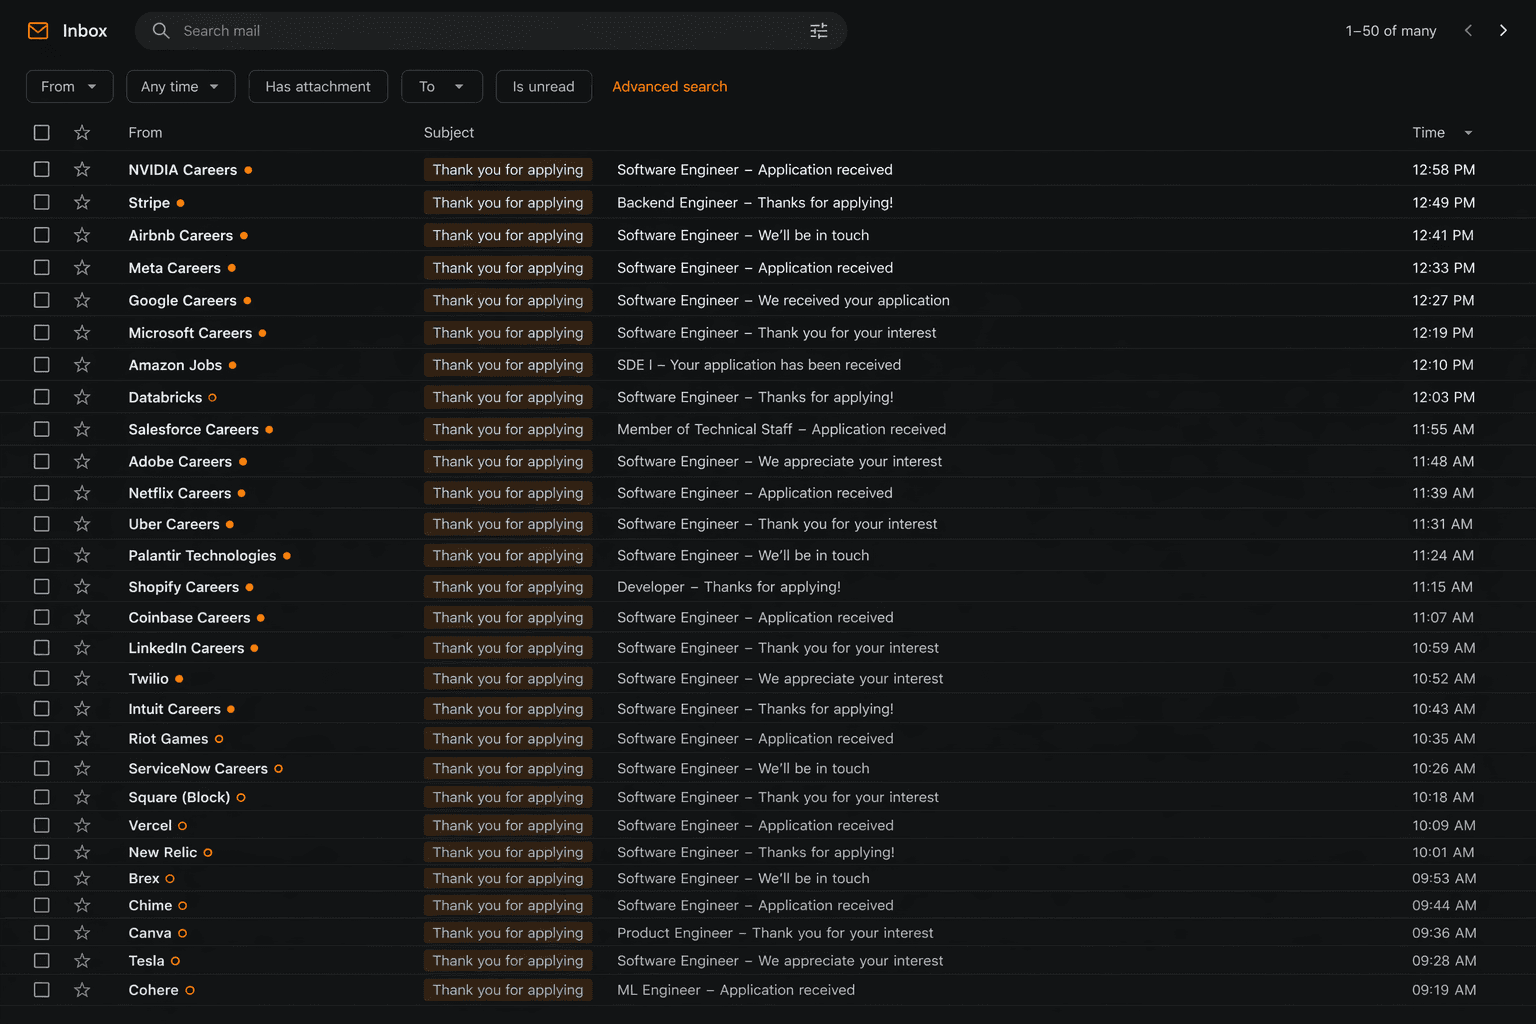Click the search magnifier icon
Image resolution: width=1536 pixels, height=1024 pixels.
161,31
